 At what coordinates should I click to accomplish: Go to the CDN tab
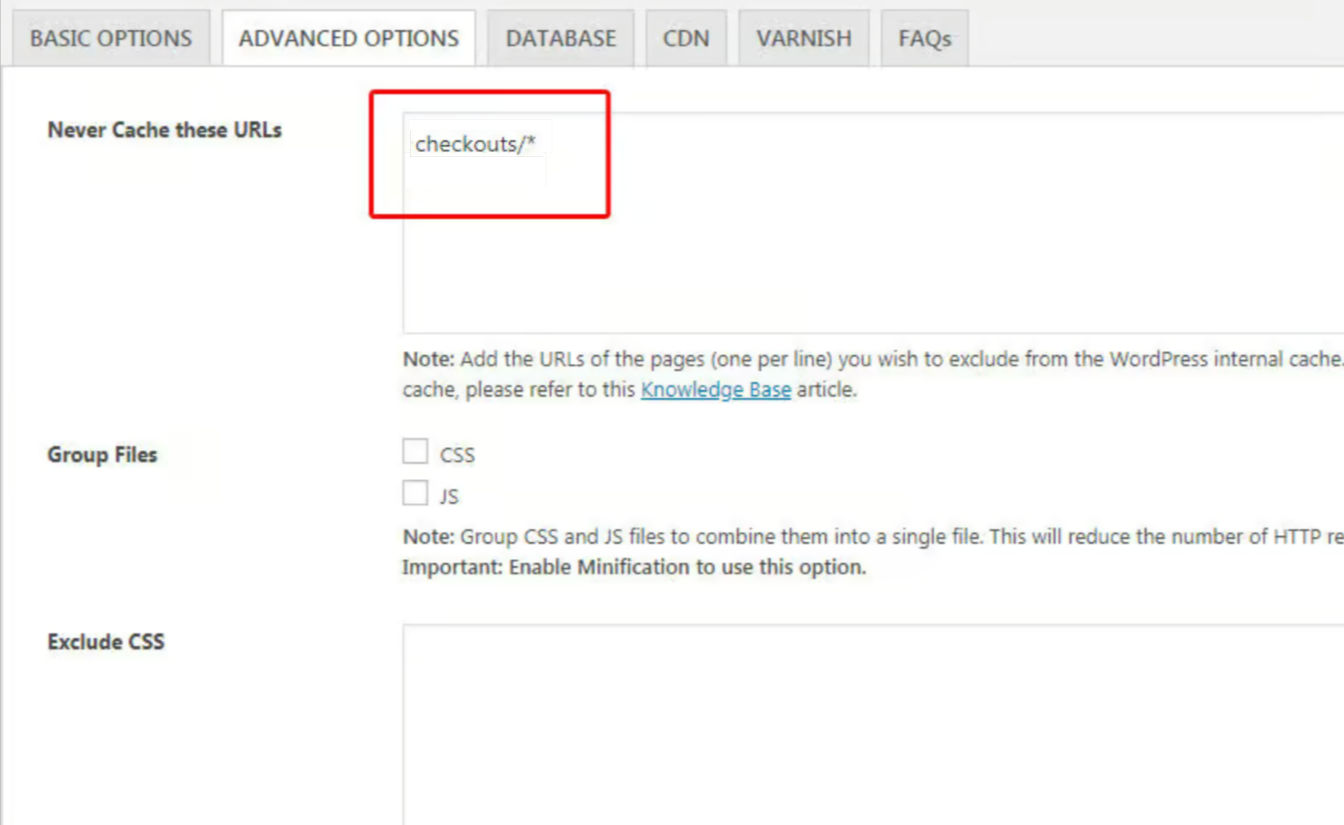point(685,39)
